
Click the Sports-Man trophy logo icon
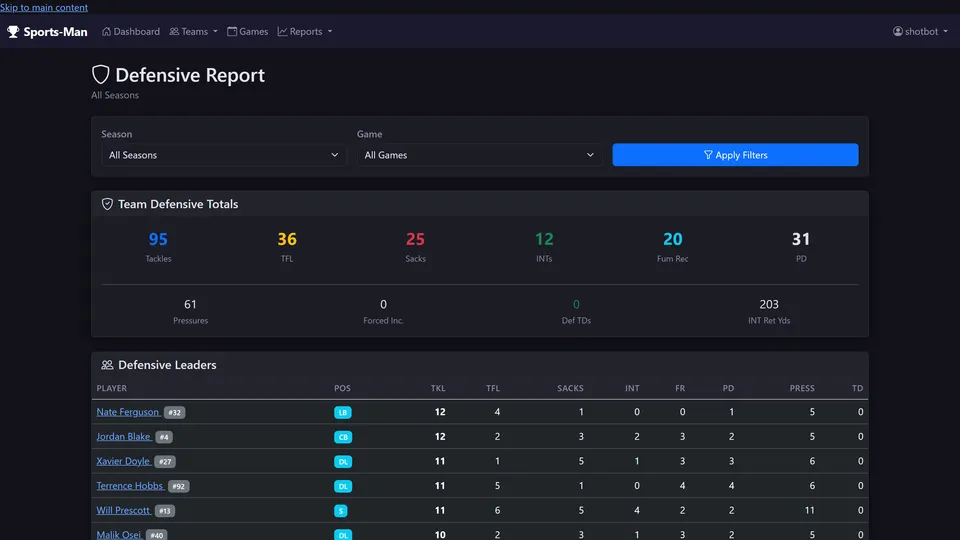(x=13, y=32)
